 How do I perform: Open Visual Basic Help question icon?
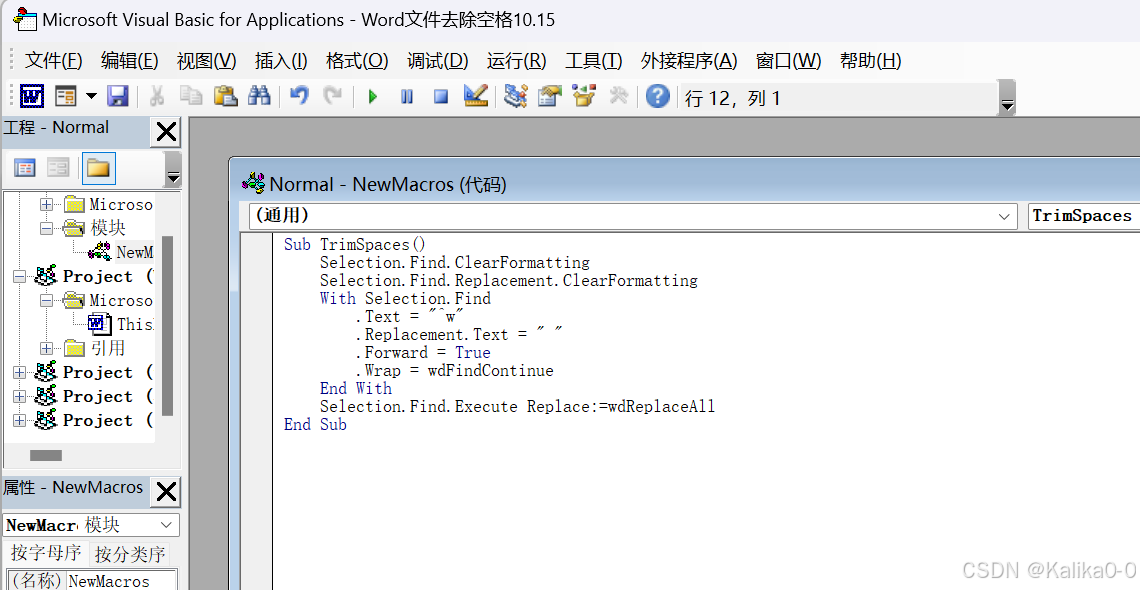pos(657,96)
